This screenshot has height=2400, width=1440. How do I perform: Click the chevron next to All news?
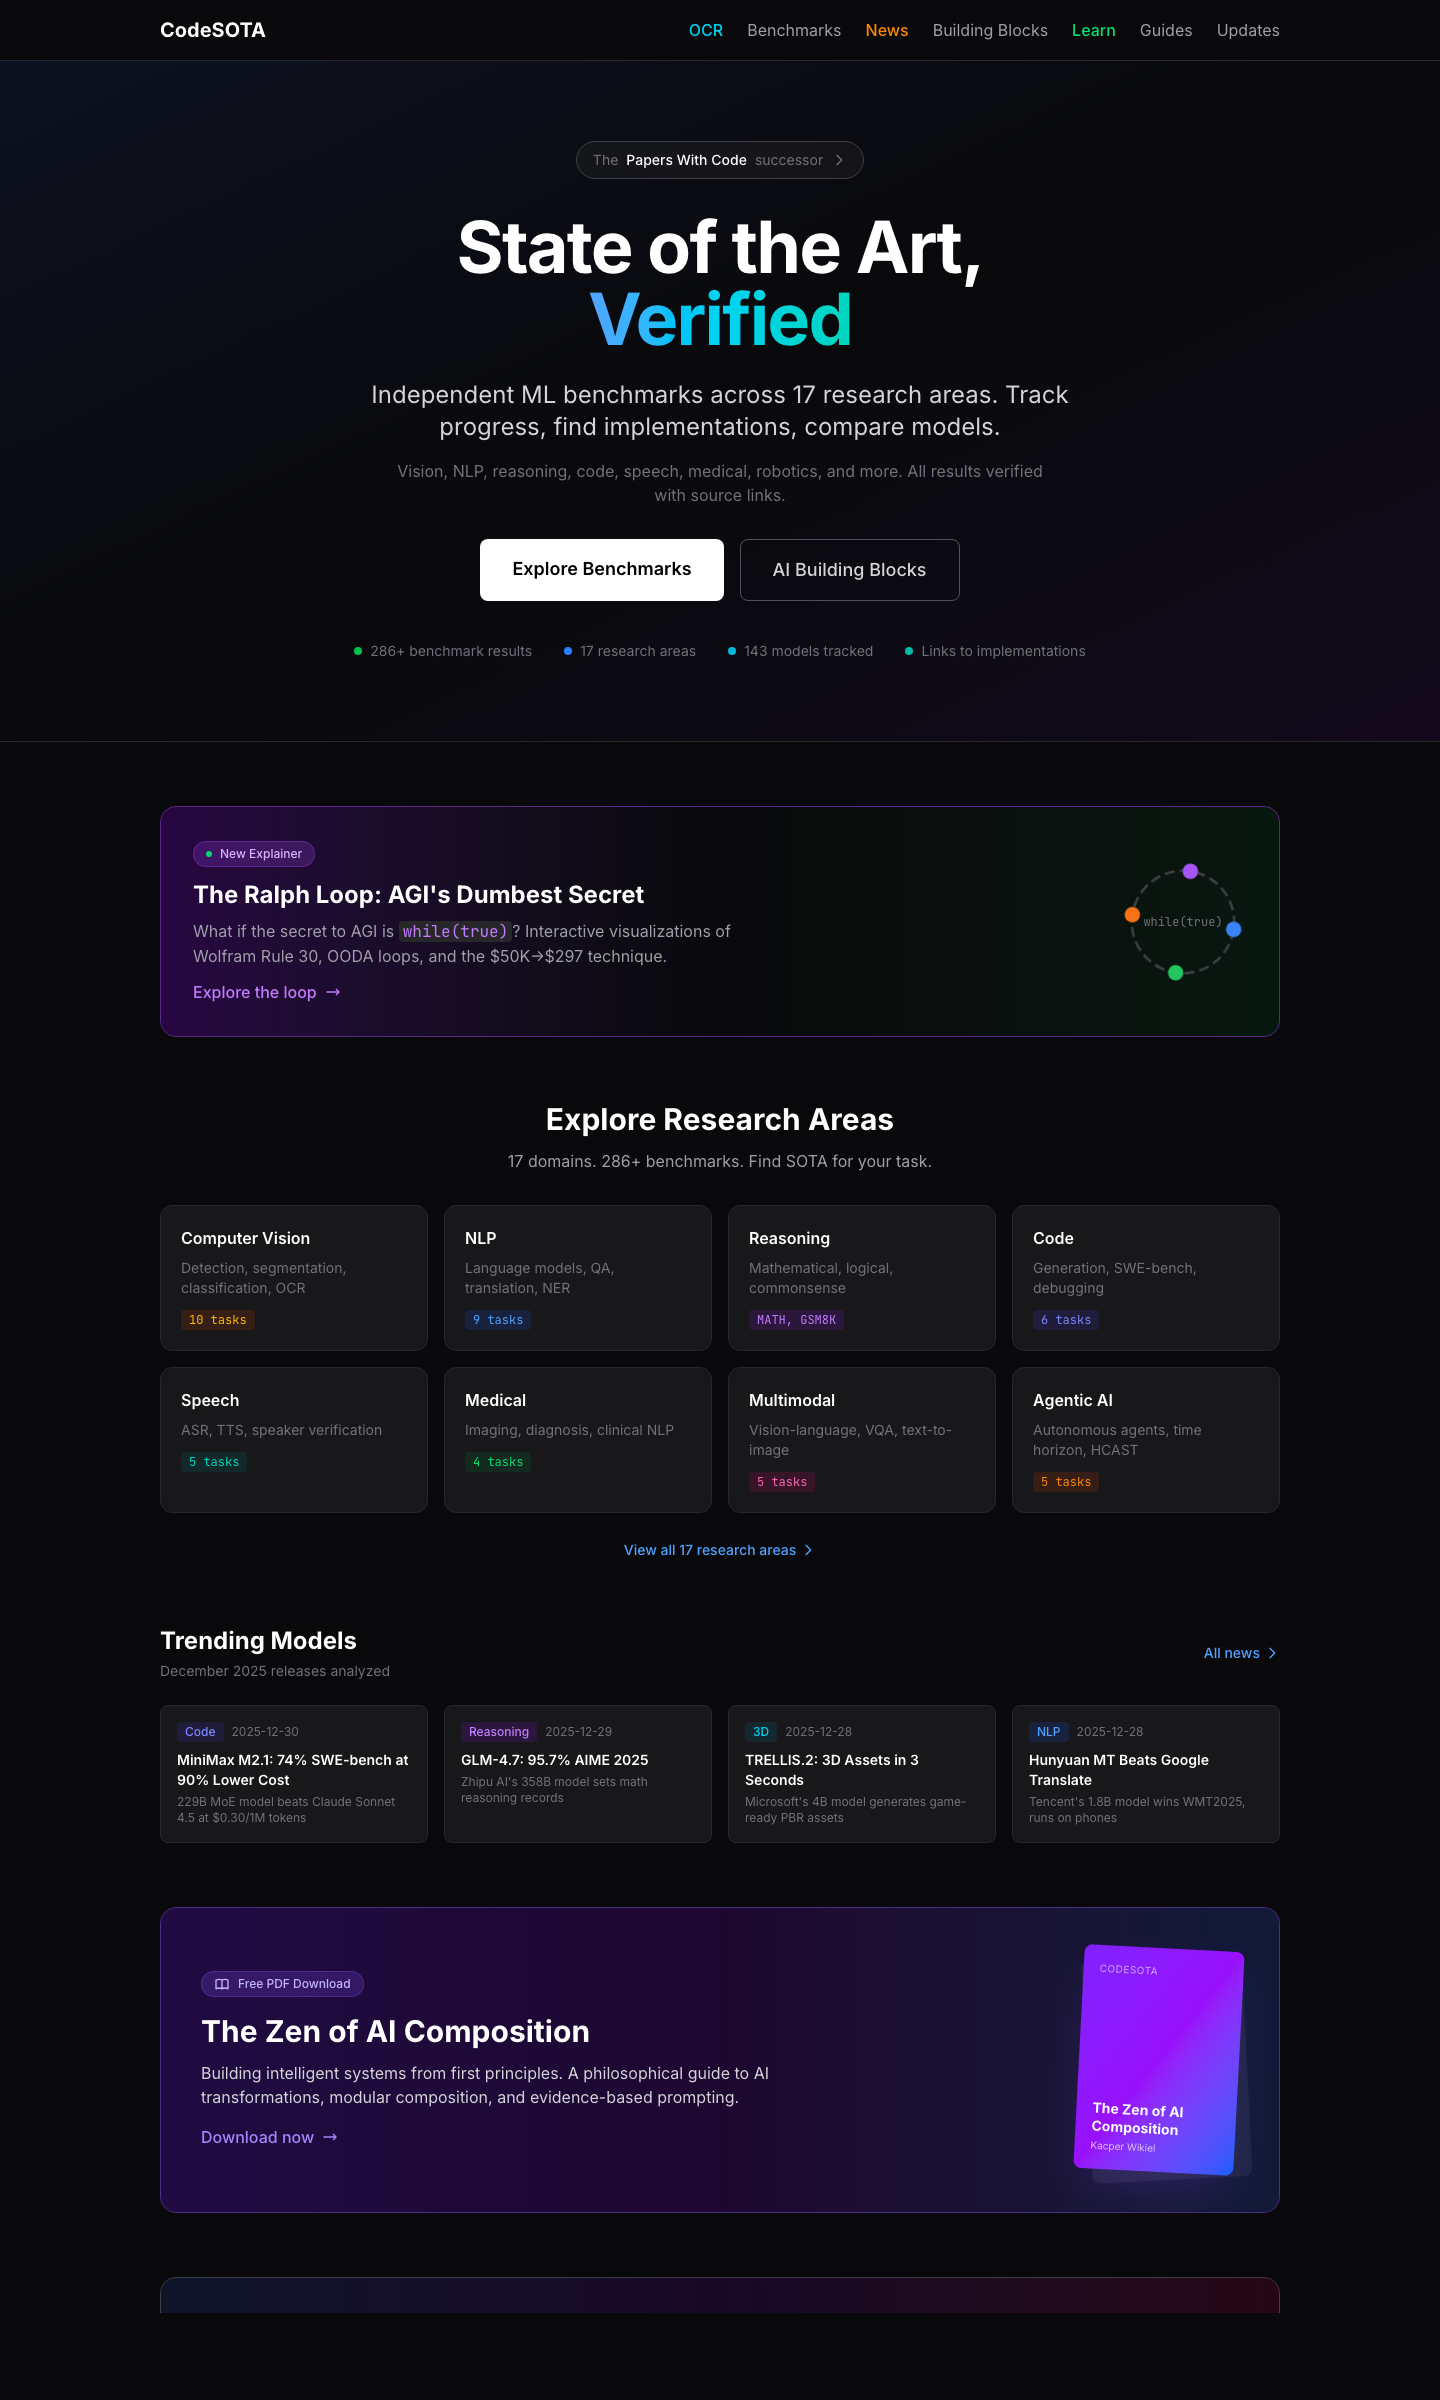click(1272, 1653)
